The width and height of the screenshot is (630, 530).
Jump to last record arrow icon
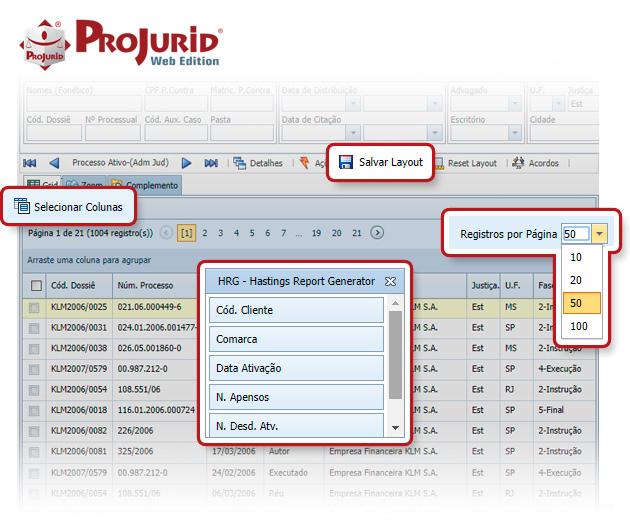coord(211,163)
